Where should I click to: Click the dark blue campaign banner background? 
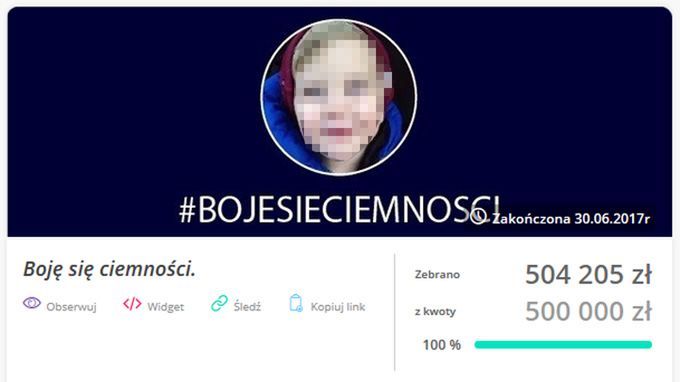tap(130, 108)
